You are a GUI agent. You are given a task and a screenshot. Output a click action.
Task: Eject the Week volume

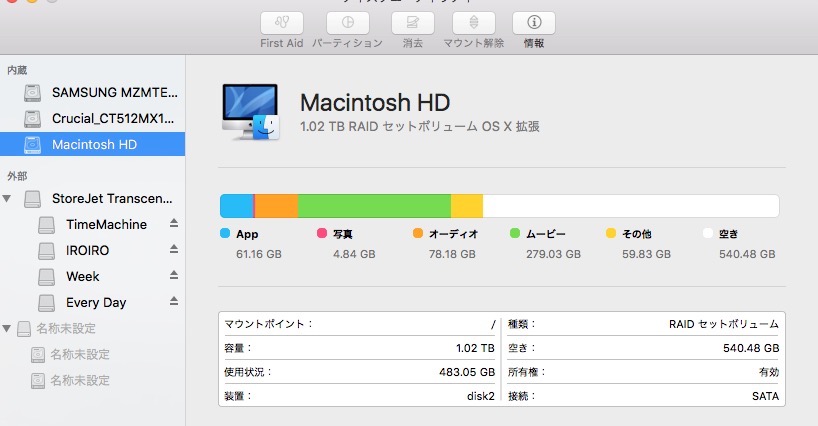pyautogui.click(x=172, y=276)
